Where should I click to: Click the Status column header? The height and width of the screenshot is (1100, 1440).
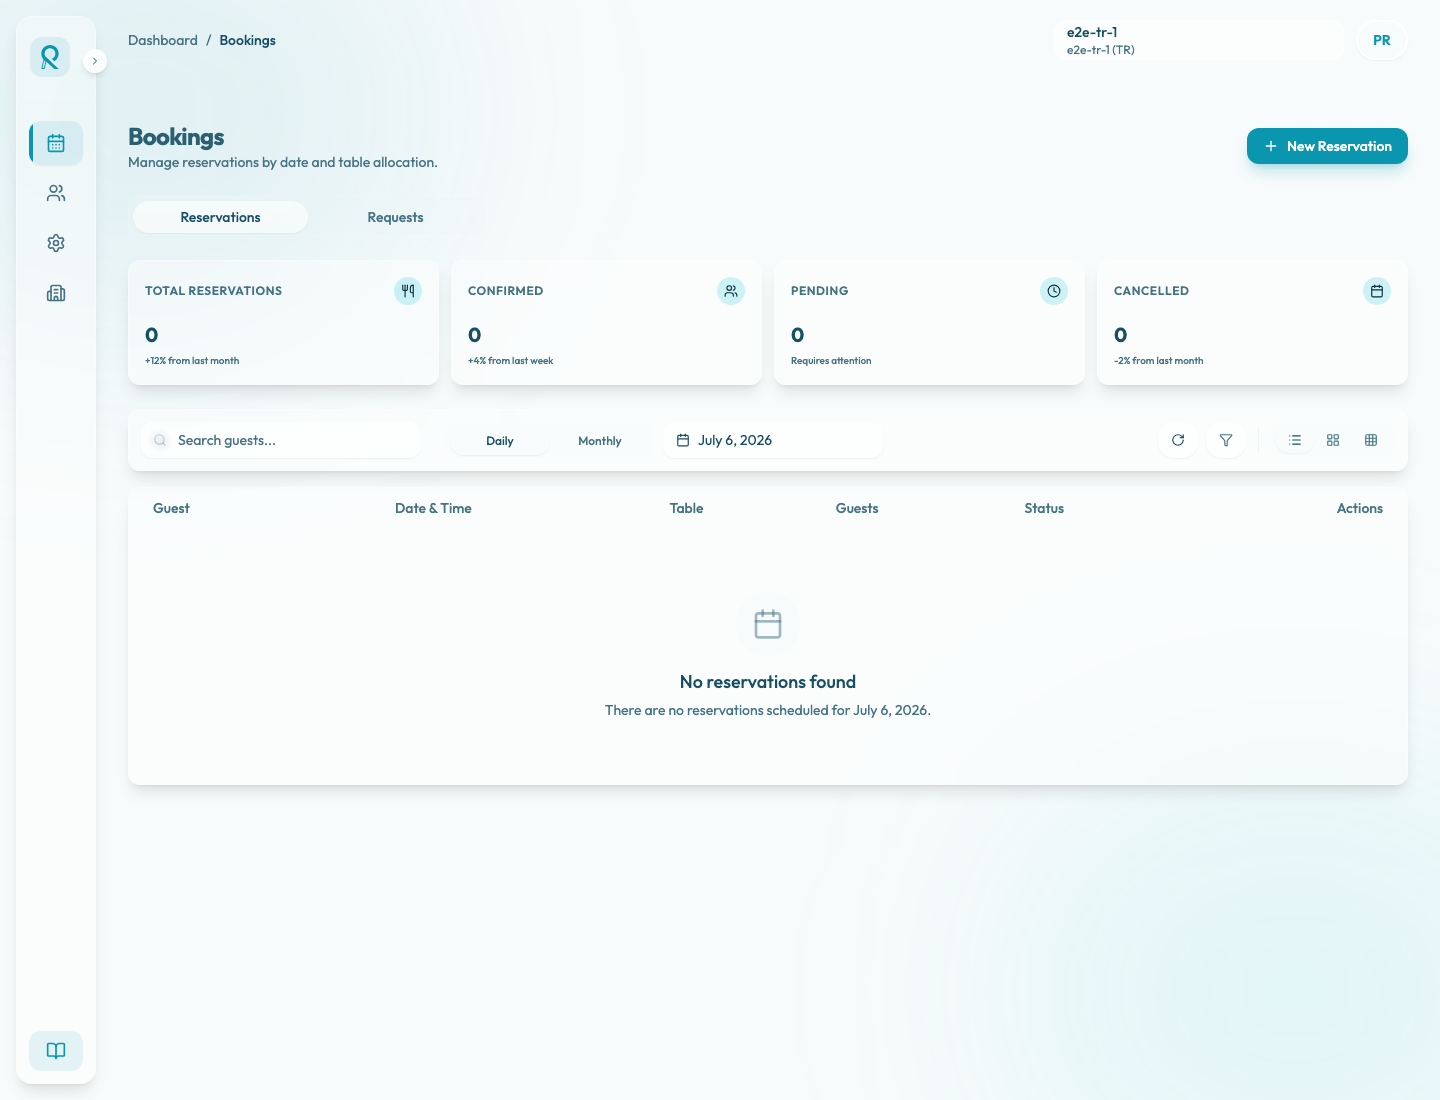pyautogui.click(x=1044, y=508)
